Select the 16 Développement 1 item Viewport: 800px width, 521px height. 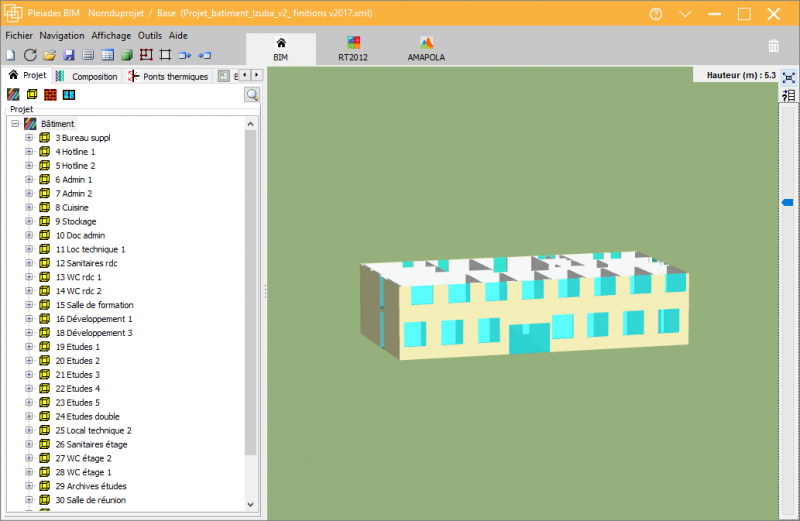coord(94,319)
